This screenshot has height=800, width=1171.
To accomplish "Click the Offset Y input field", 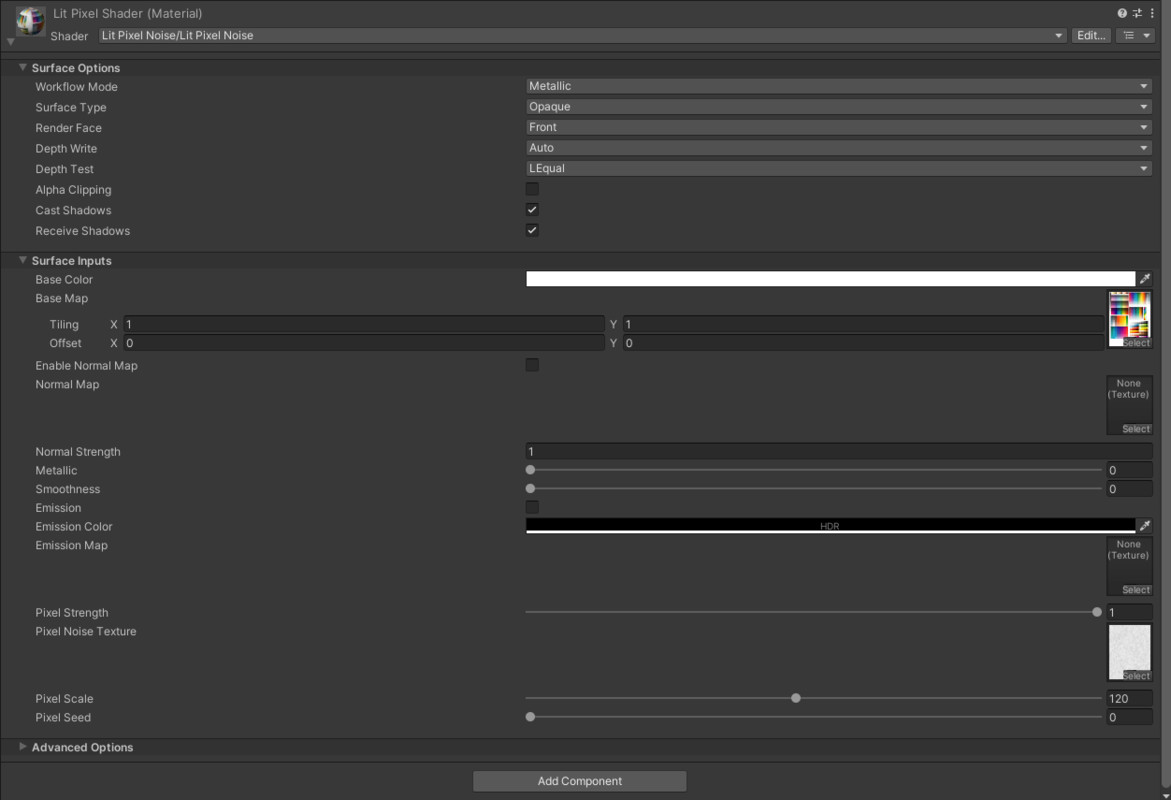I will tap(863, 343).
